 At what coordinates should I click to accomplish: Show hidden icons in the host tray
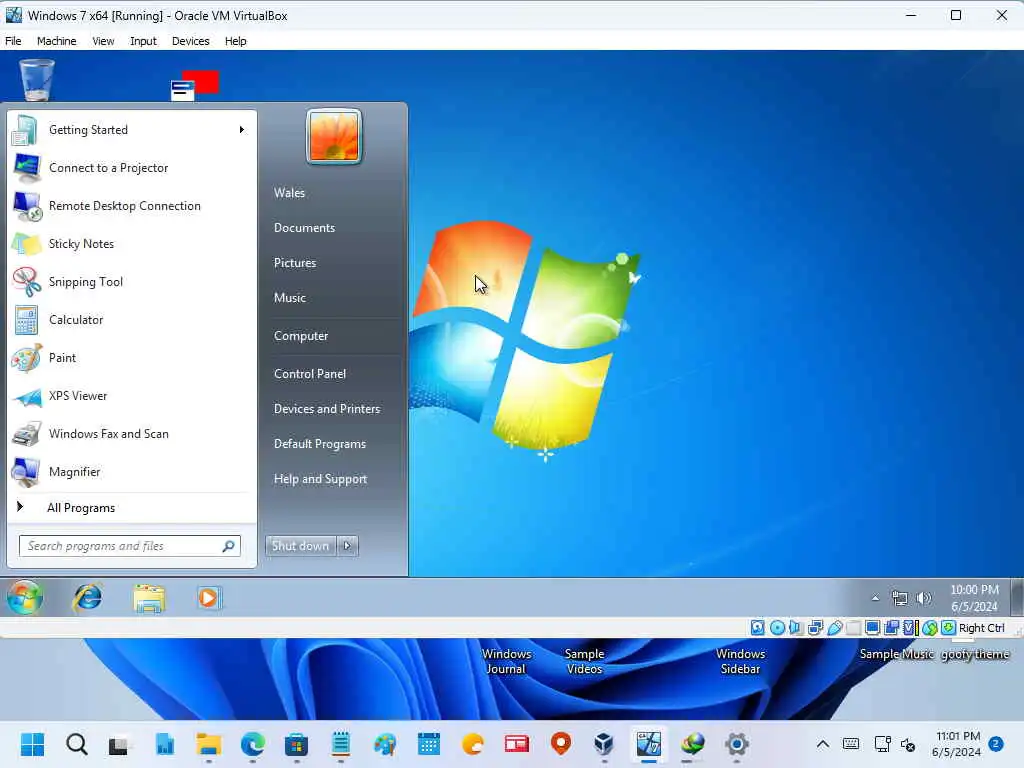coord(823,744)
